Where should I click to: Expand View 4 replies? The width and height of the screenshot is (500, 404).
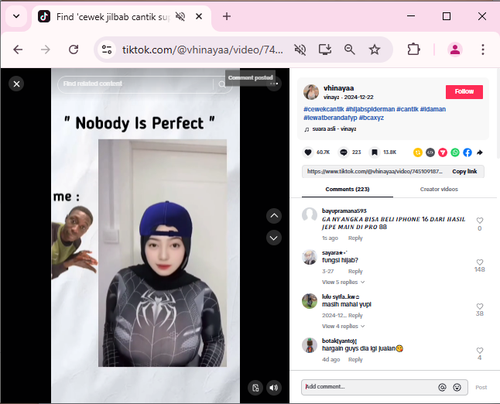tap(343, 326)
